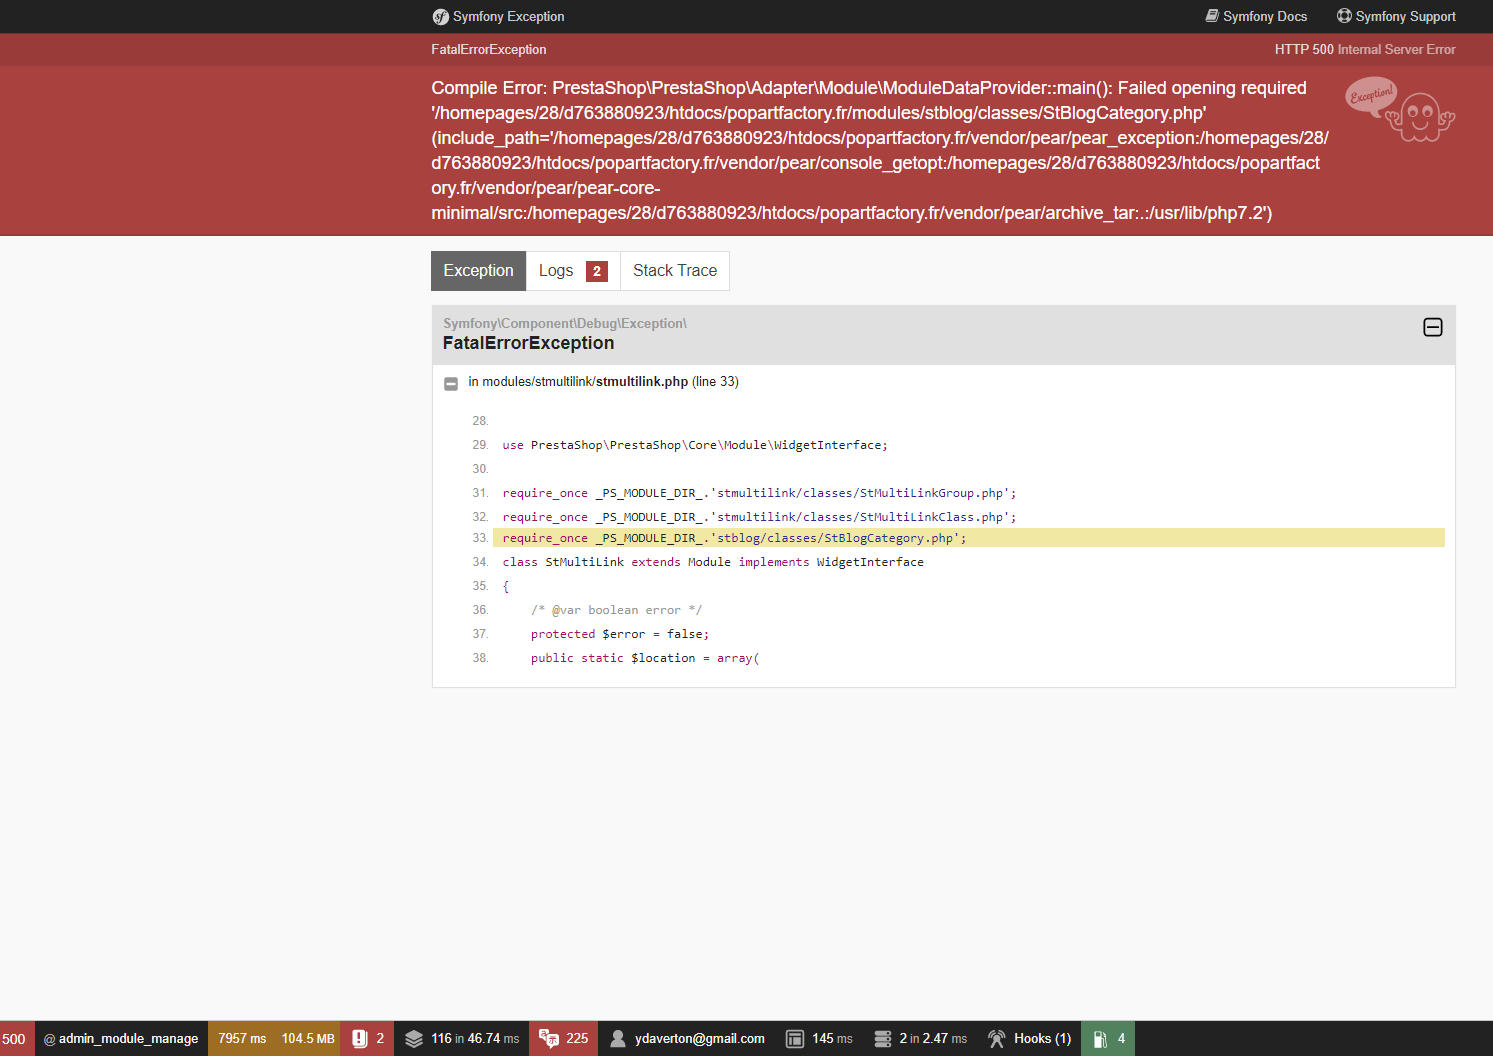This screenshot has width=1493, height=1056.
Task: Open the admin_module_manage route panel
Action: tap(121, 1039)
